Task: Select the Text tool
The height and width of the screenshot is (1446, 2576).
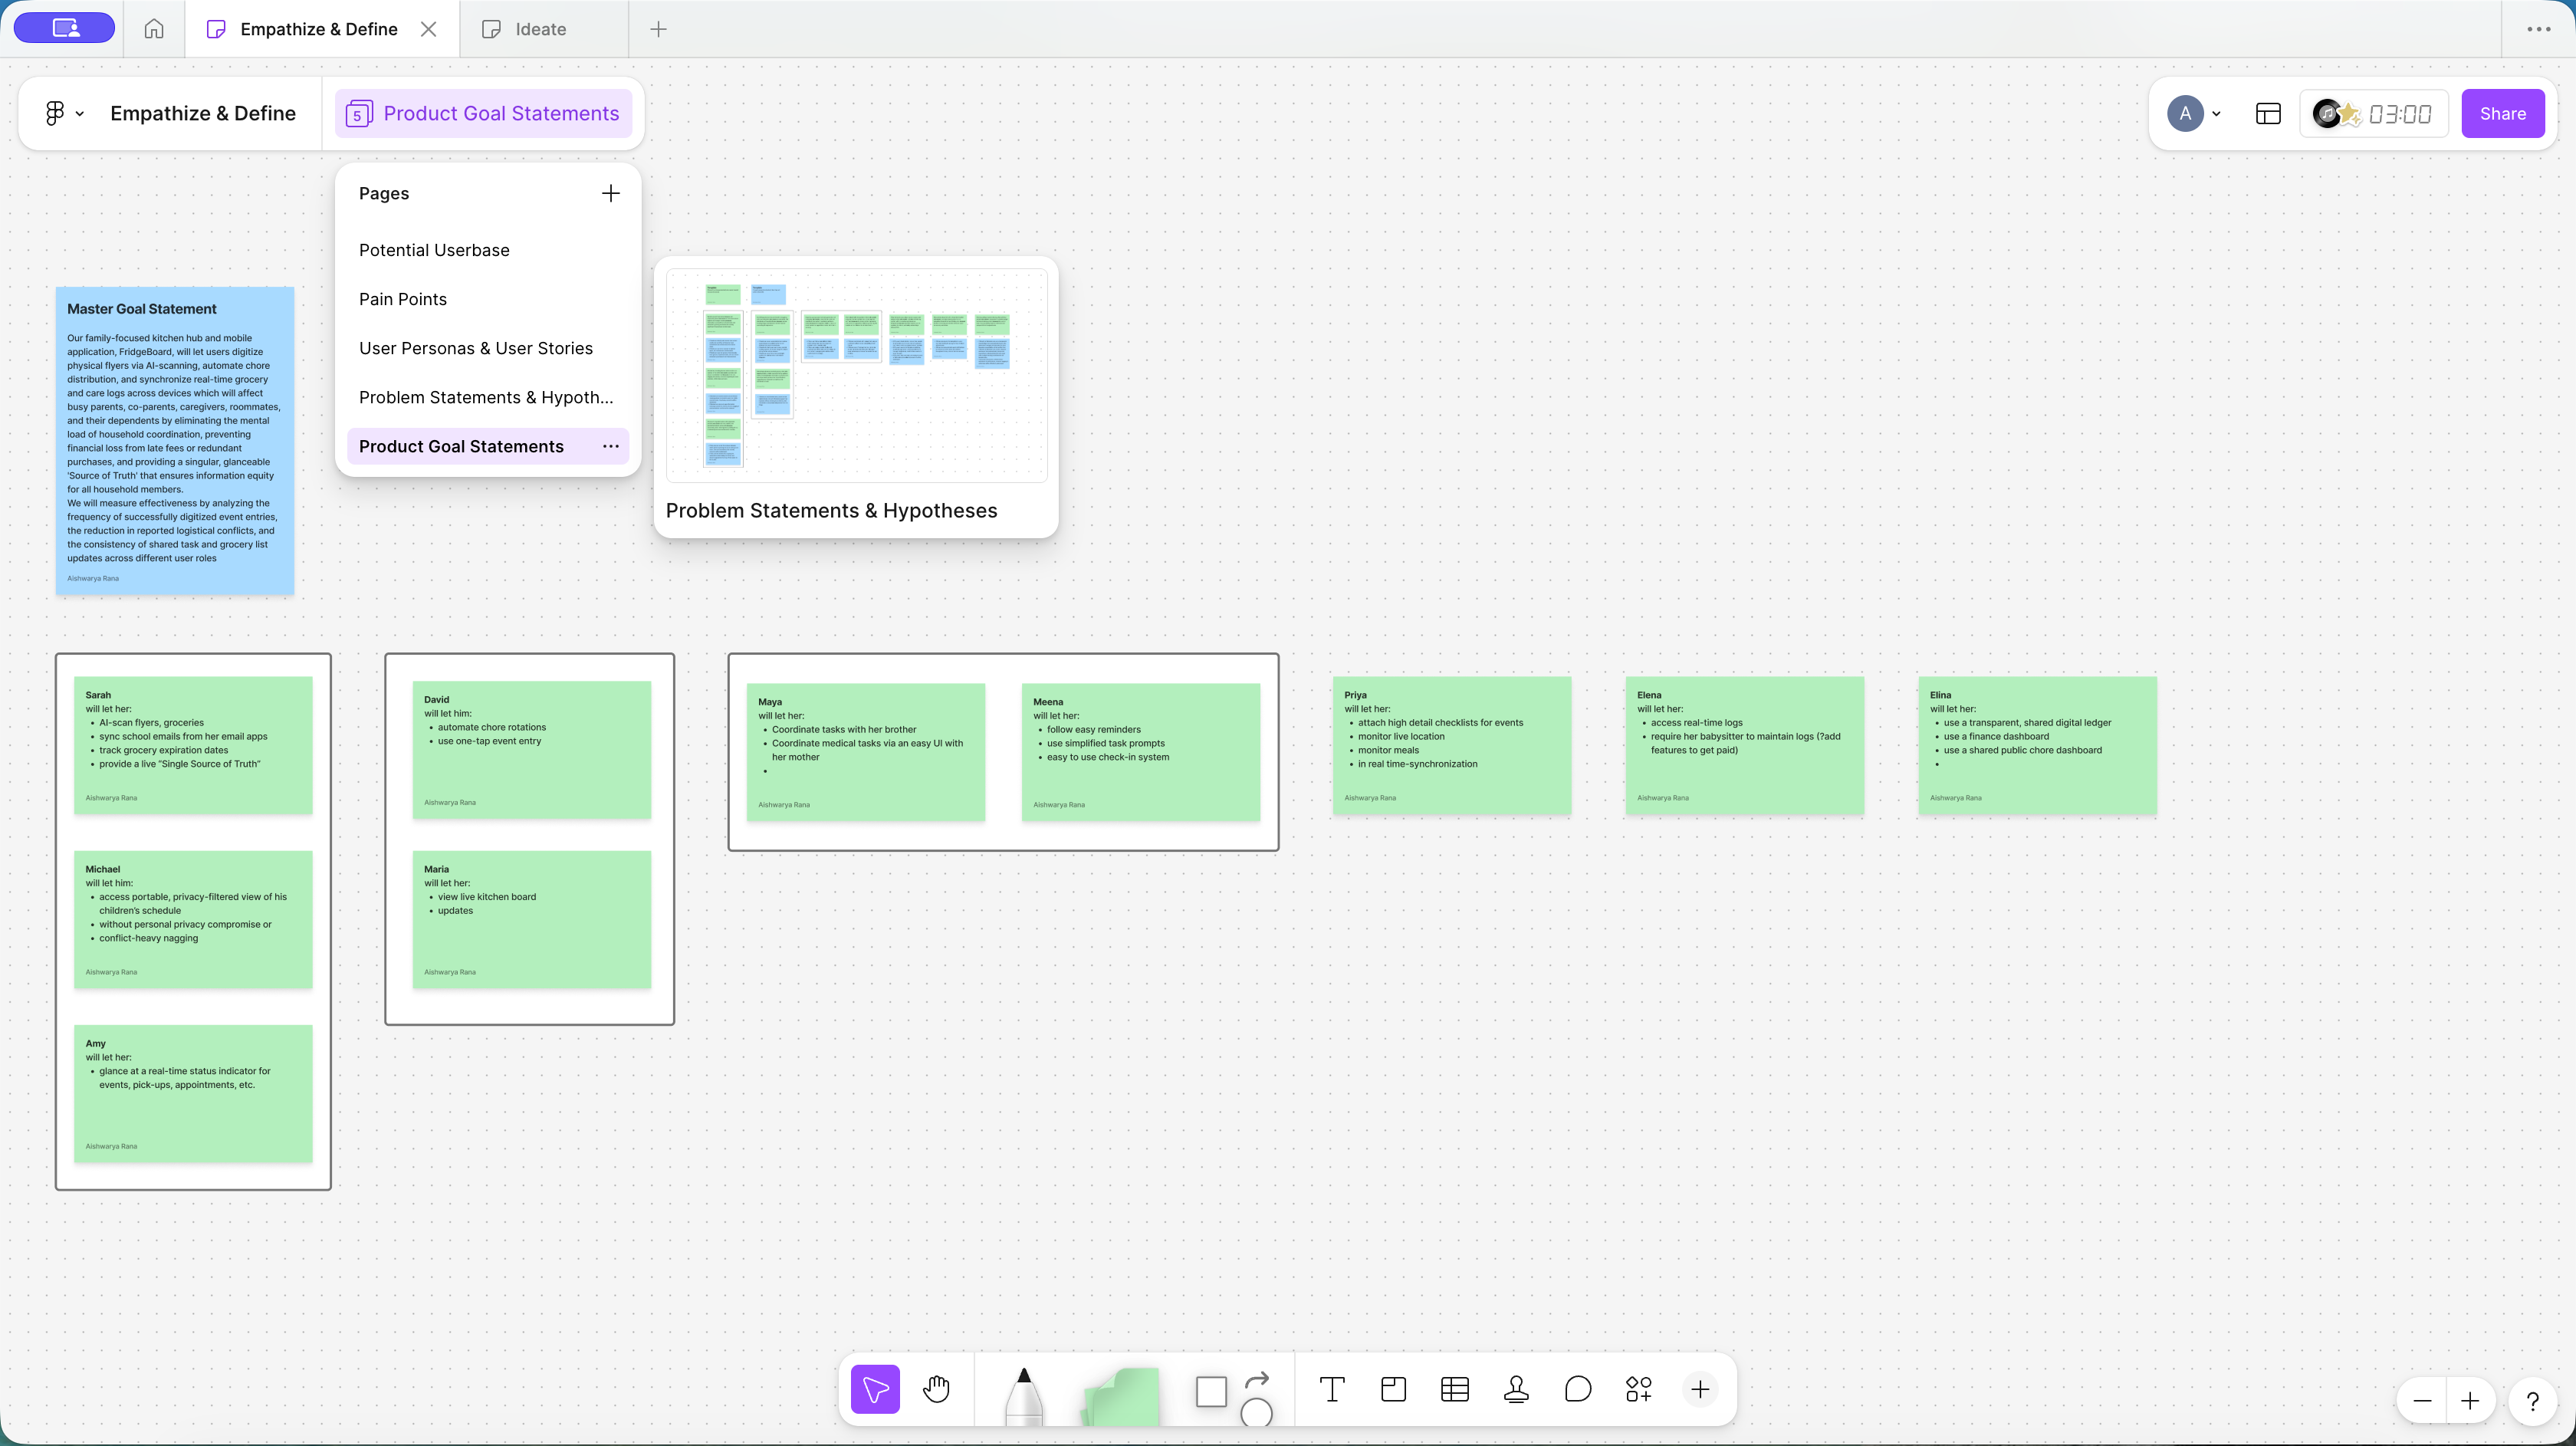Action: coord(1332,1389)
